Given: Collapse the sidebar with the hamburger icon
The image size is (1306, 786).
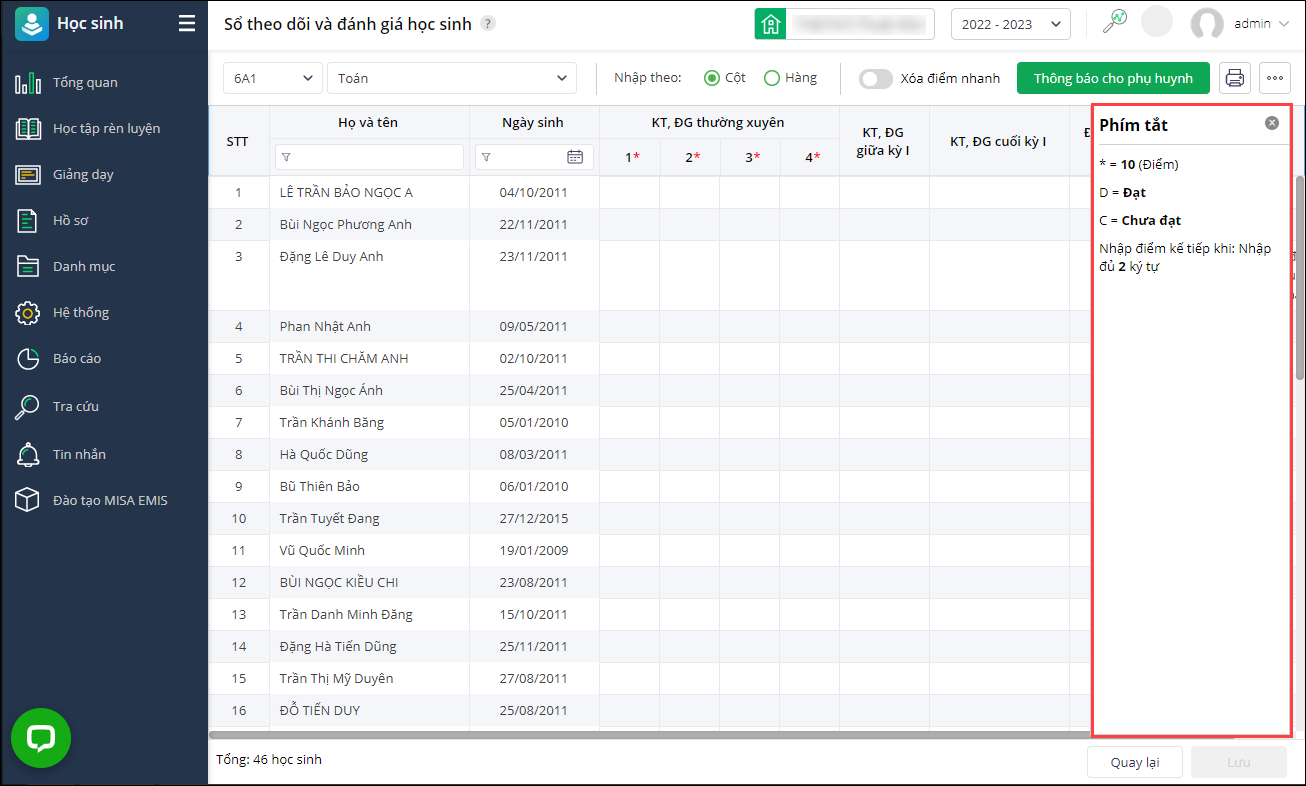Looking at the screenshot, I should (x=187, y=24).
